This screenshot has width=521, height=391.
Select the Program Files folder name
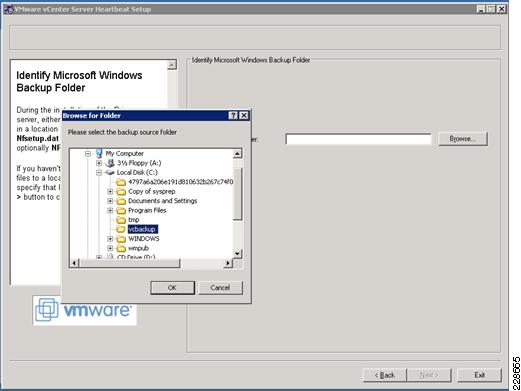click(x=147, y=211)
